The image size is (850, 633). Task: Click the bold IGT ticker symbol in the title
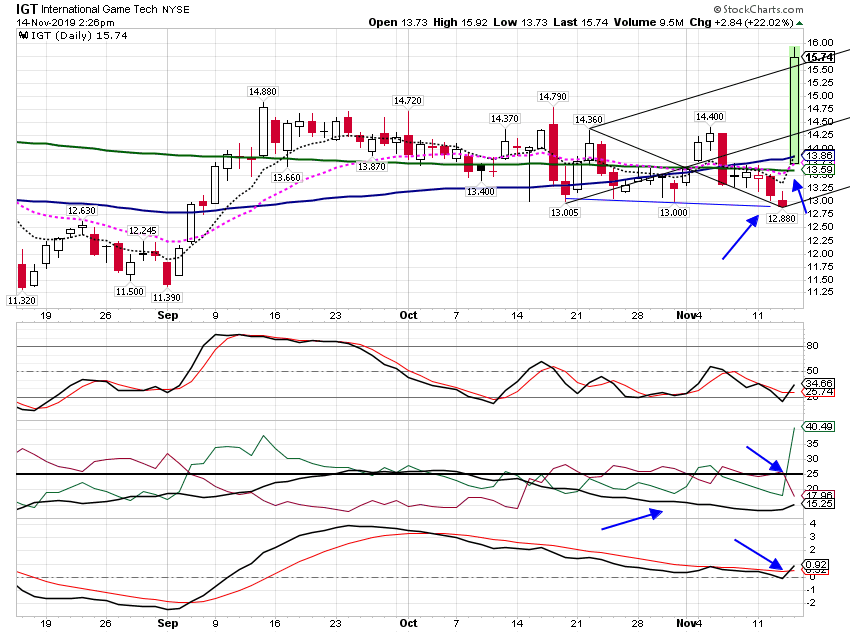[27, 9]
